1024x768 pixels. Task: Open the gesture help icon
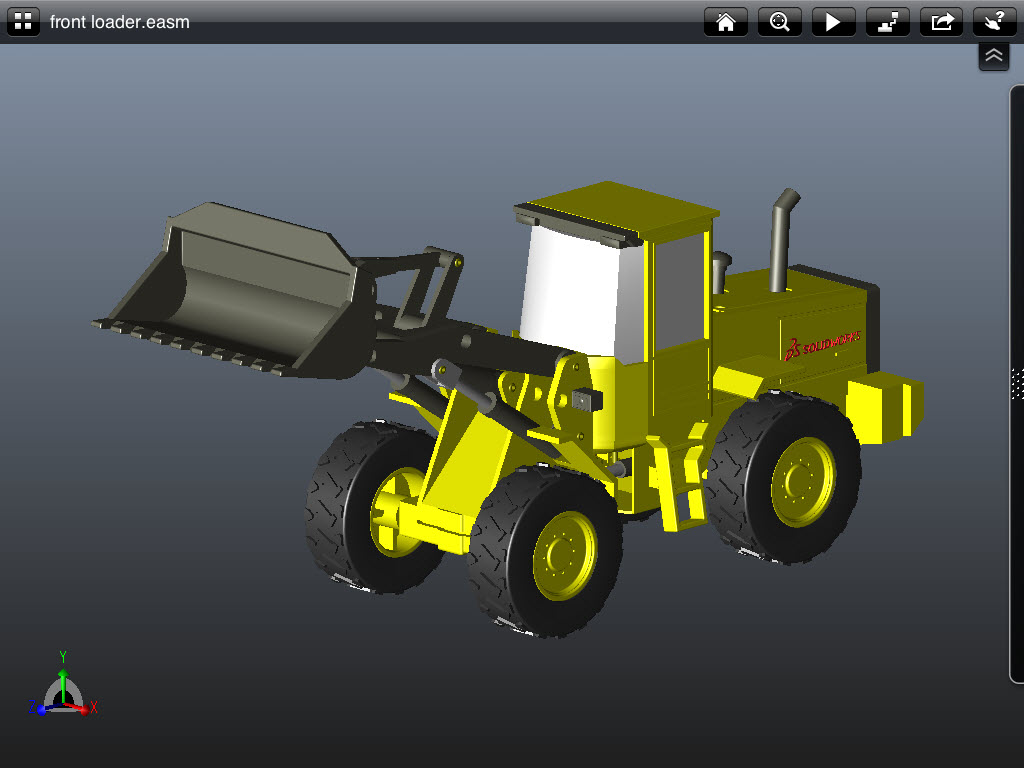[995, 22]
